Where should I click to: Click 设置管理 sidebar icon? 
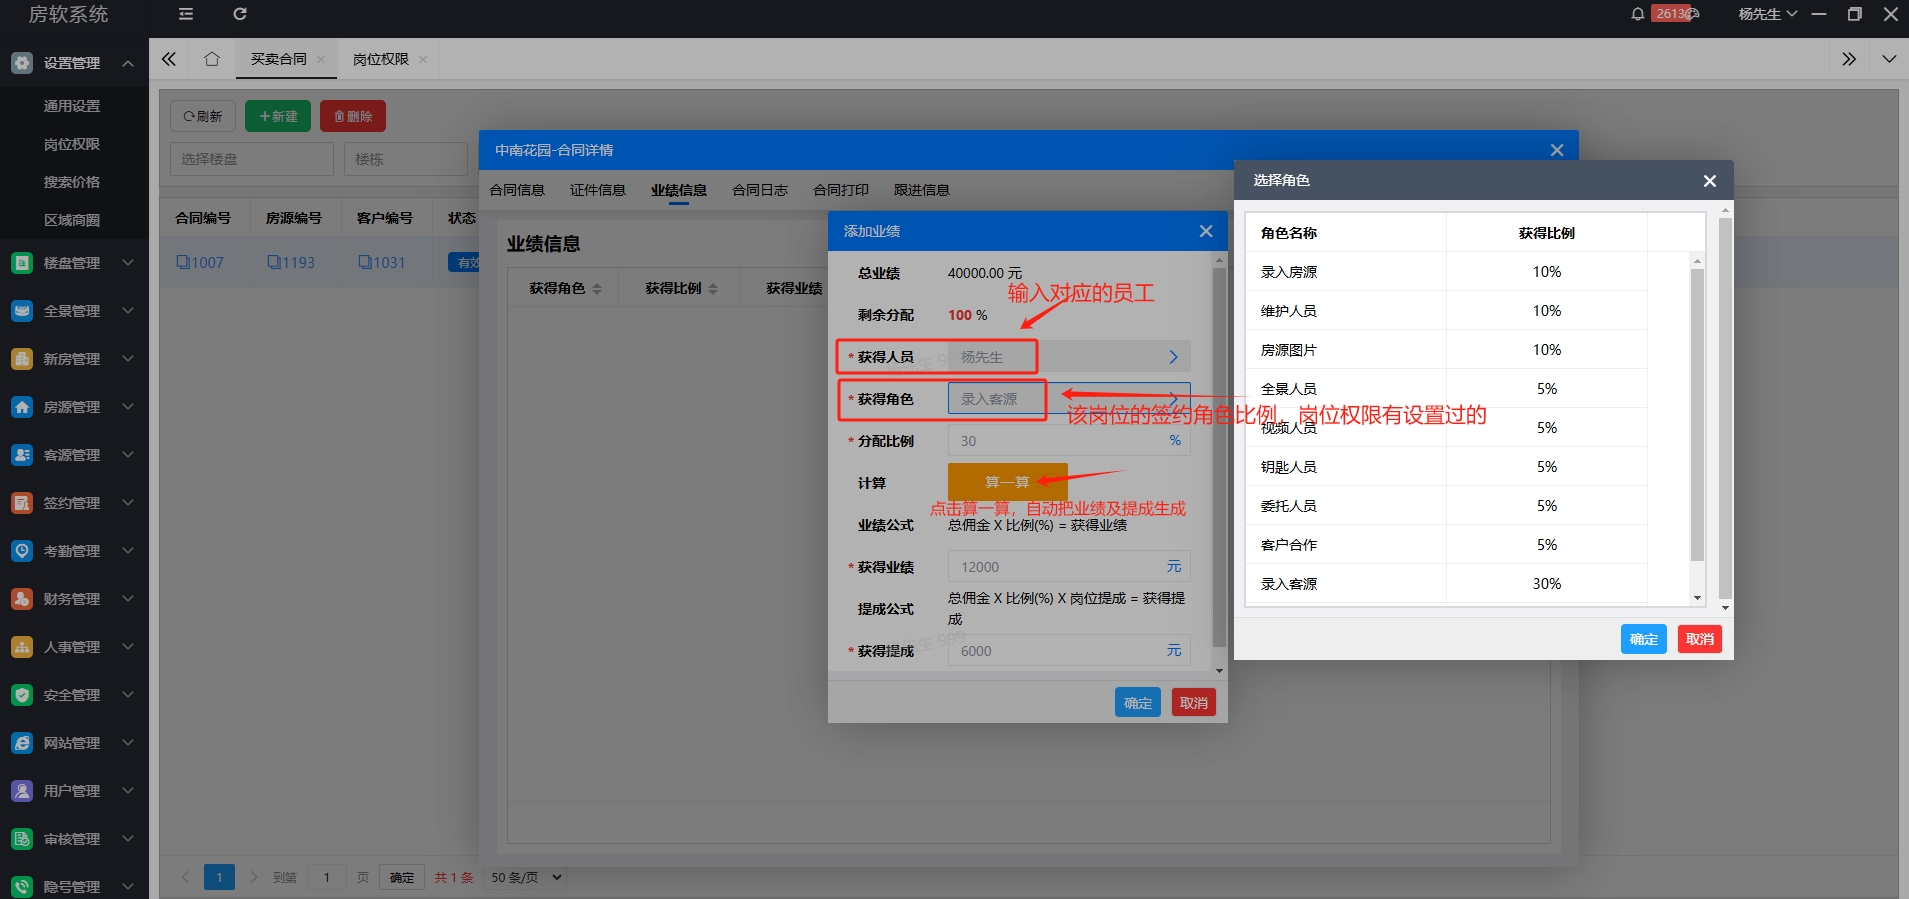(22, 63)
